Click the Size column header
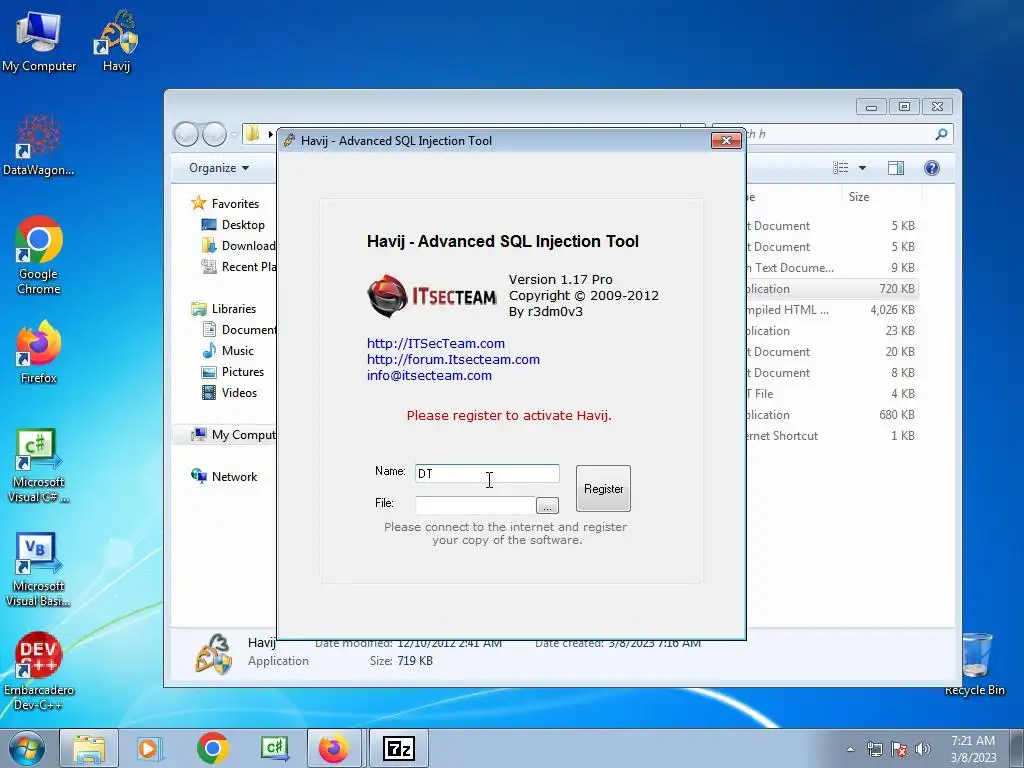 882,197
